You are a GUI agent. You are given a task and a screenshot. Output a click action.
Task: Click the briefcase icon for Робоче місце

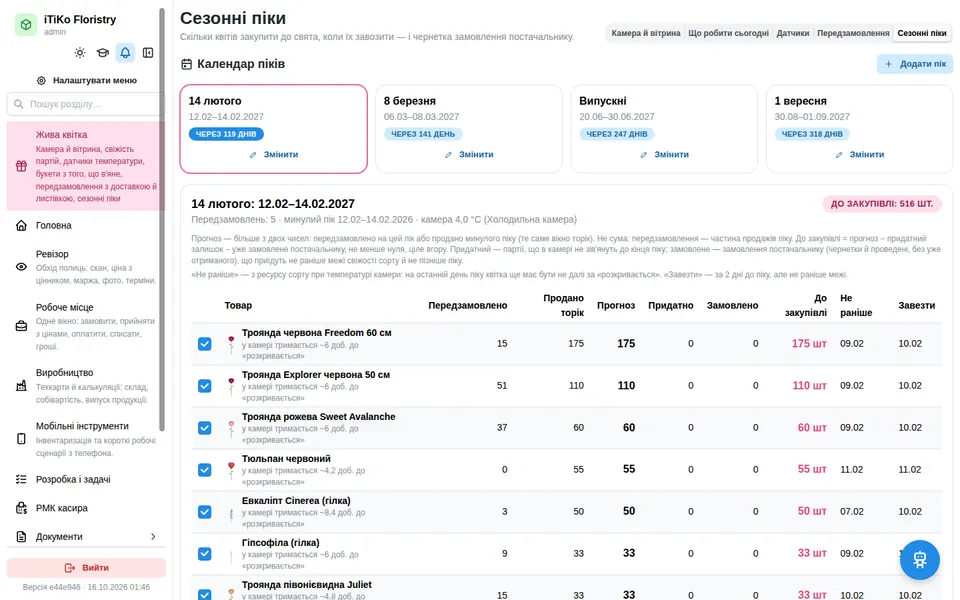[x=21, y=326]
